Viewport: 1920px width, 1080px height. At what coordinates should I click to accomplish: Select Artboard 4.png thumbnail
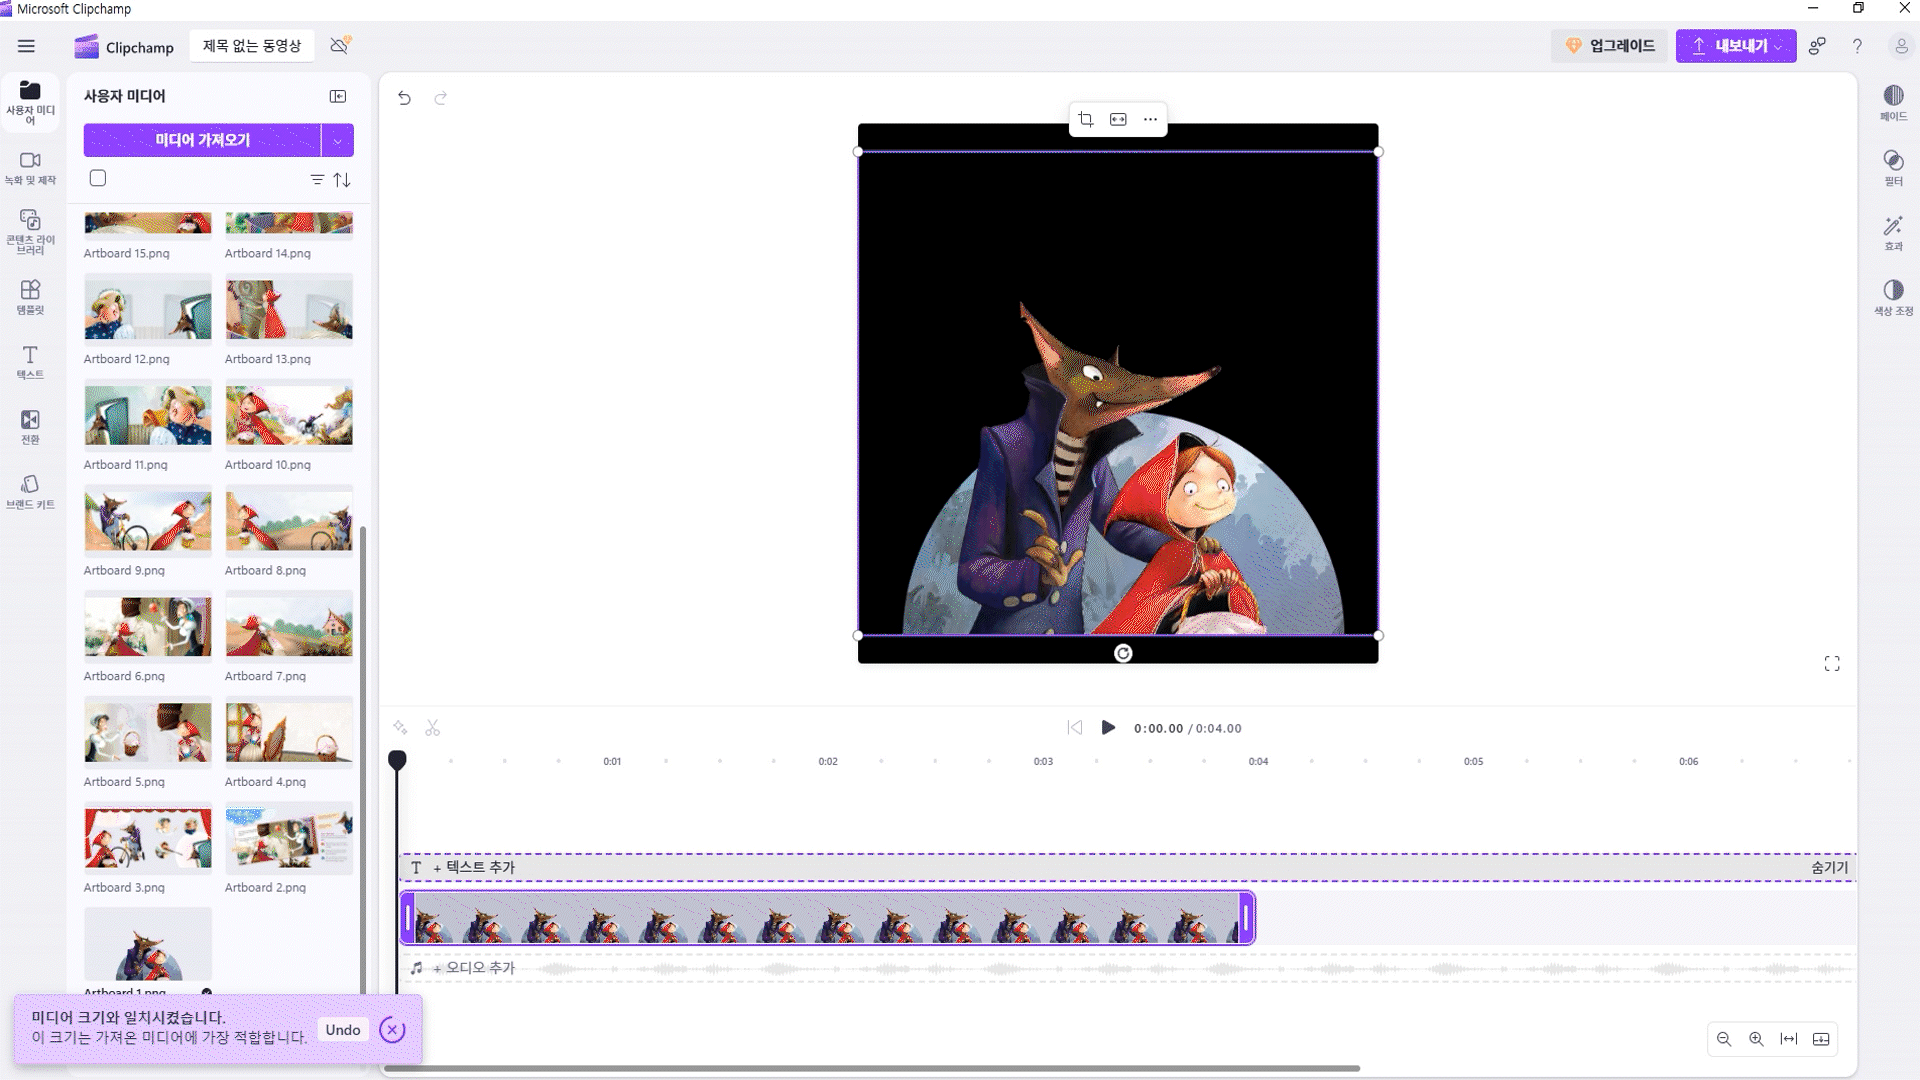[x=289, y=733]
